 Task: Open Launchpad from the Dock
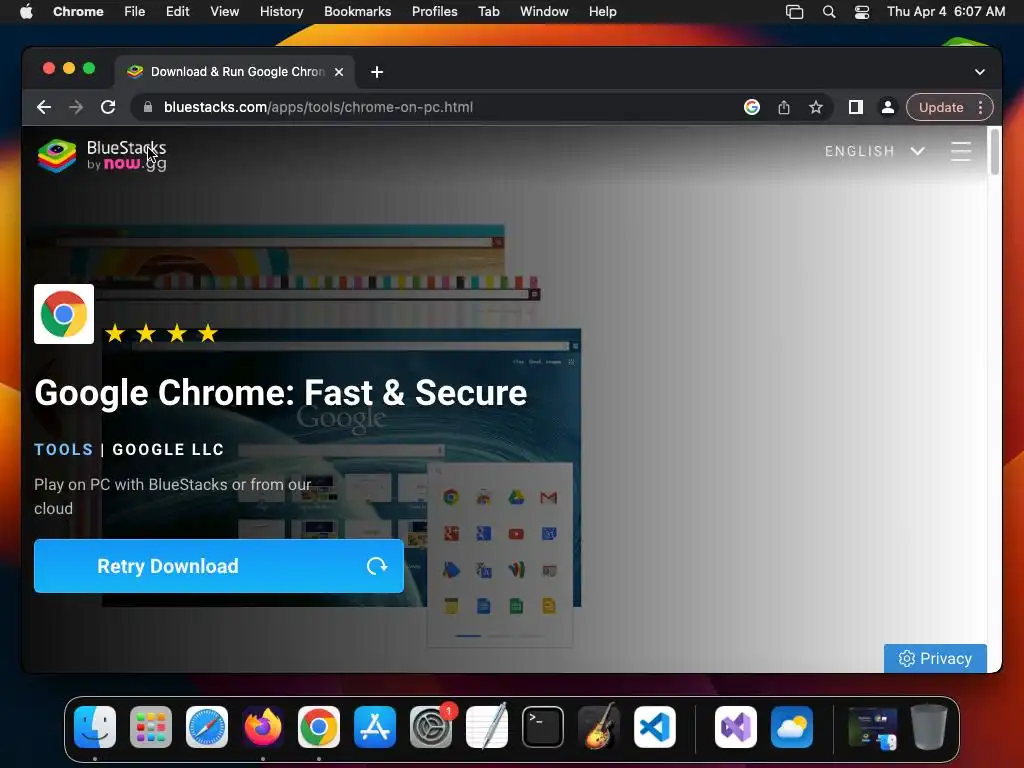coord(151,727)
